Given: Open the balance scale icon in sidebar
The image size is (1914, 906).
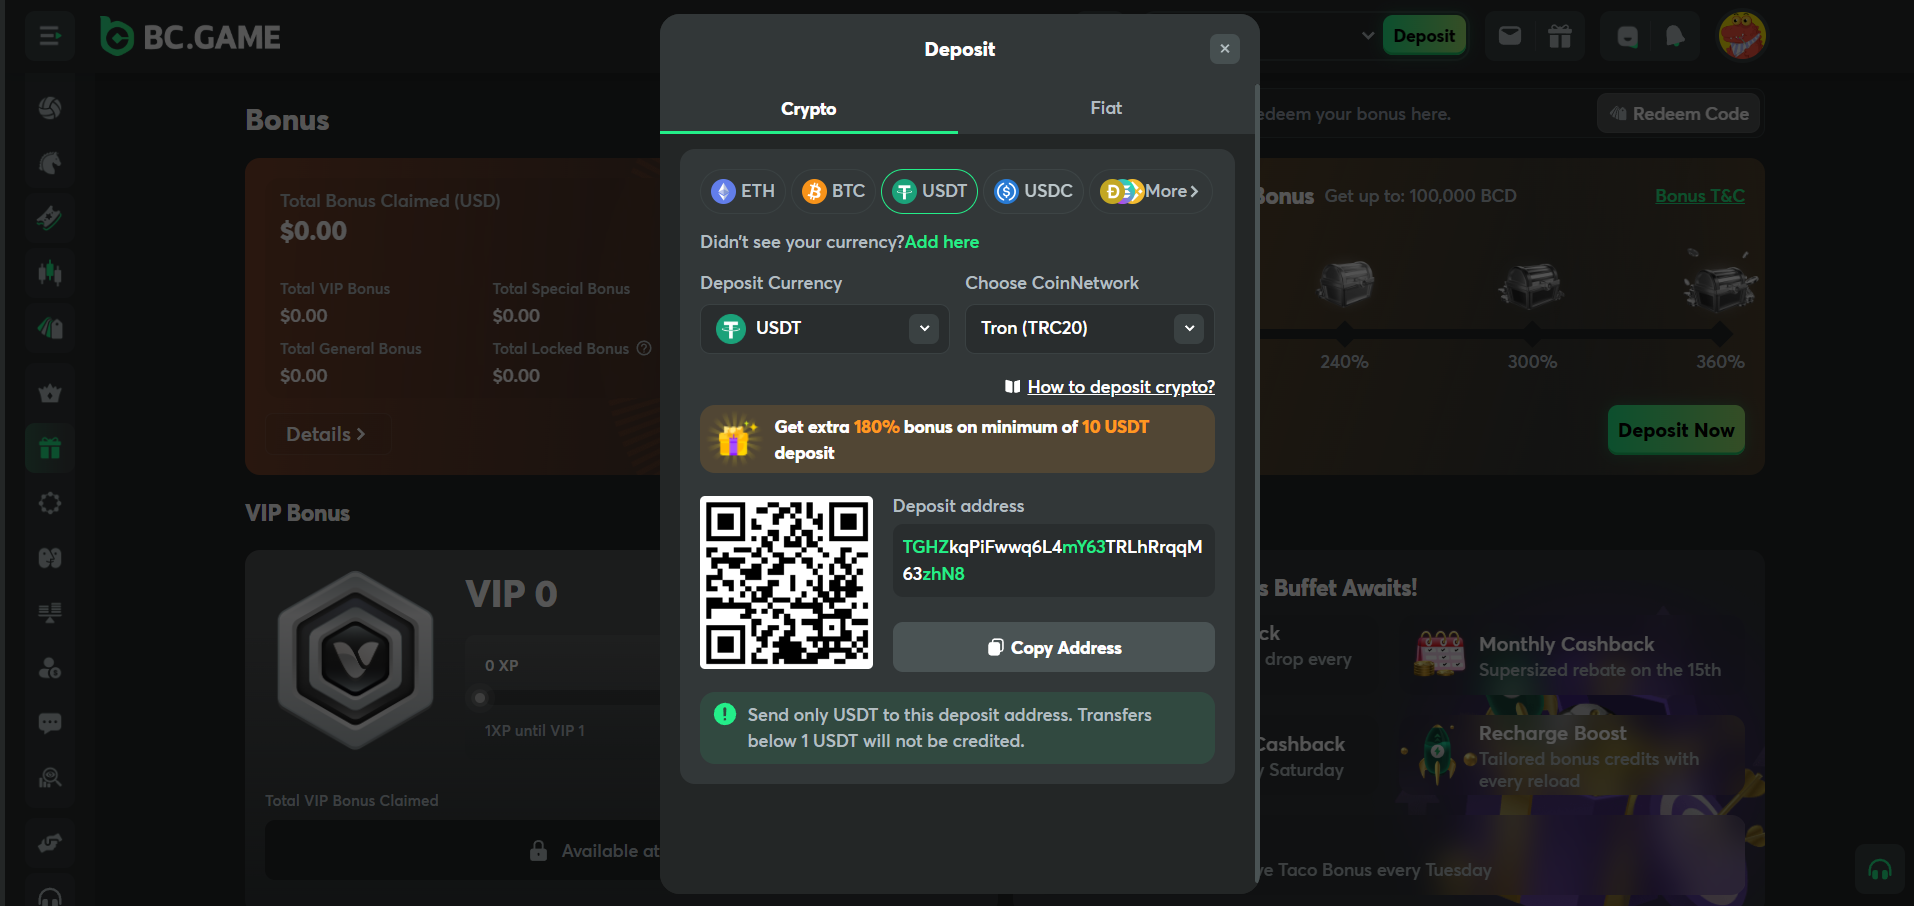Looking at the screenshot, I should click(x=50, y=613).
